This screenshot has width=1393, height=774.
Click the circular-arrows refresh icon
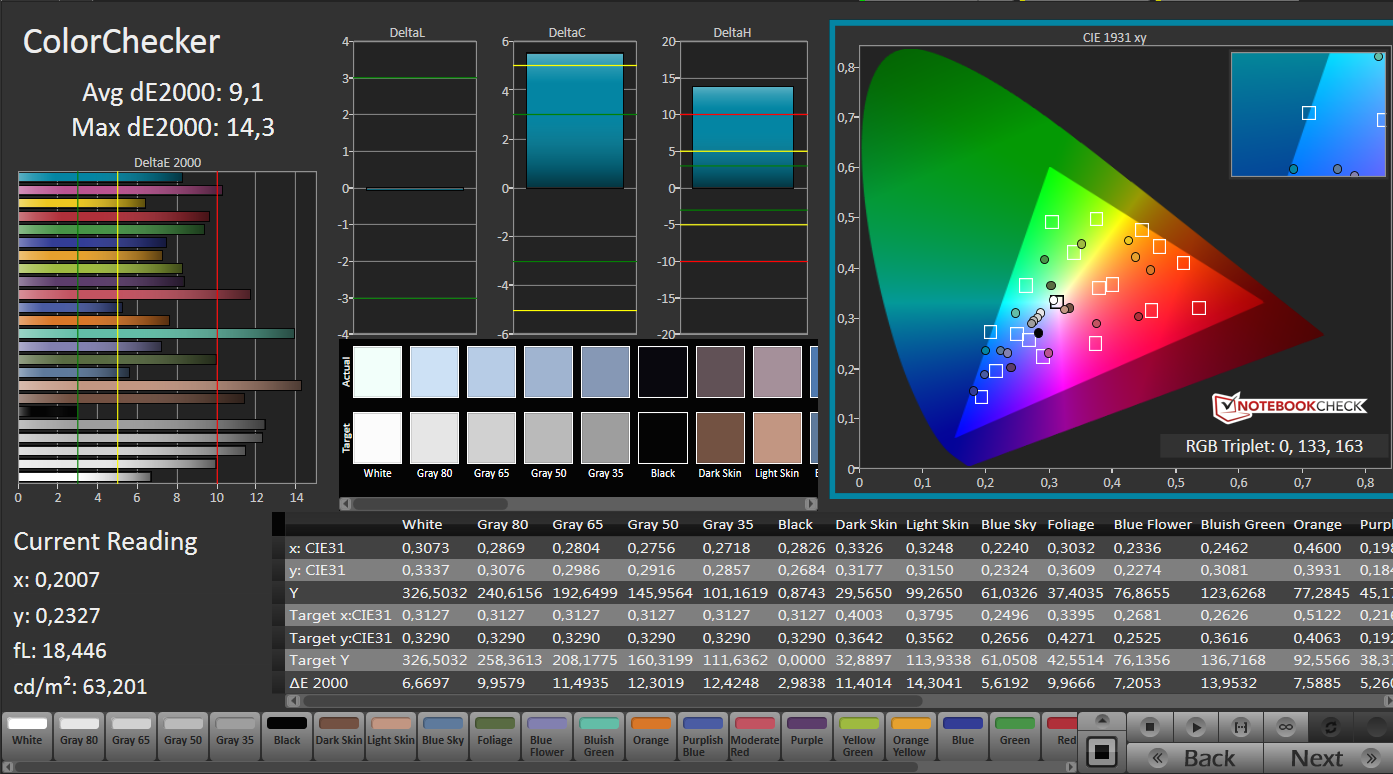point(1331,727)
